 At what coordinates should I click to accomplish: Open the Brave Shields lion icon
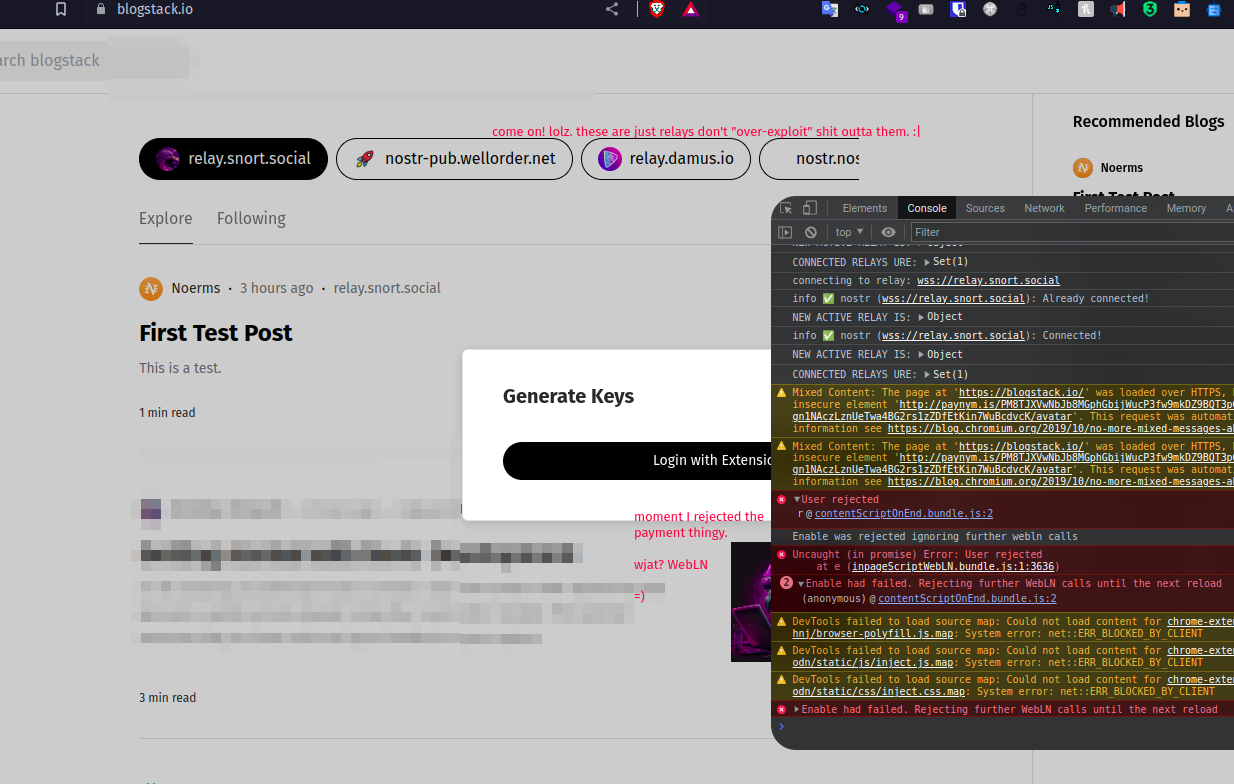(x=657, y=9)
